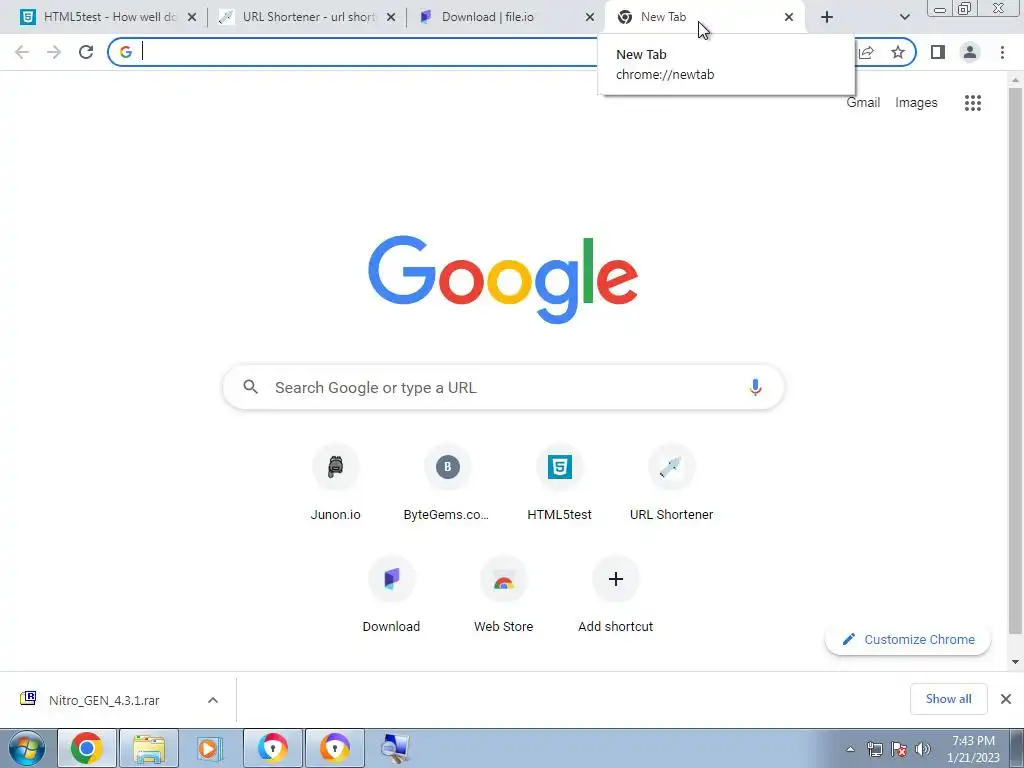
Task: Click the scrollbar down arrow
Action: coord(1015,662)
